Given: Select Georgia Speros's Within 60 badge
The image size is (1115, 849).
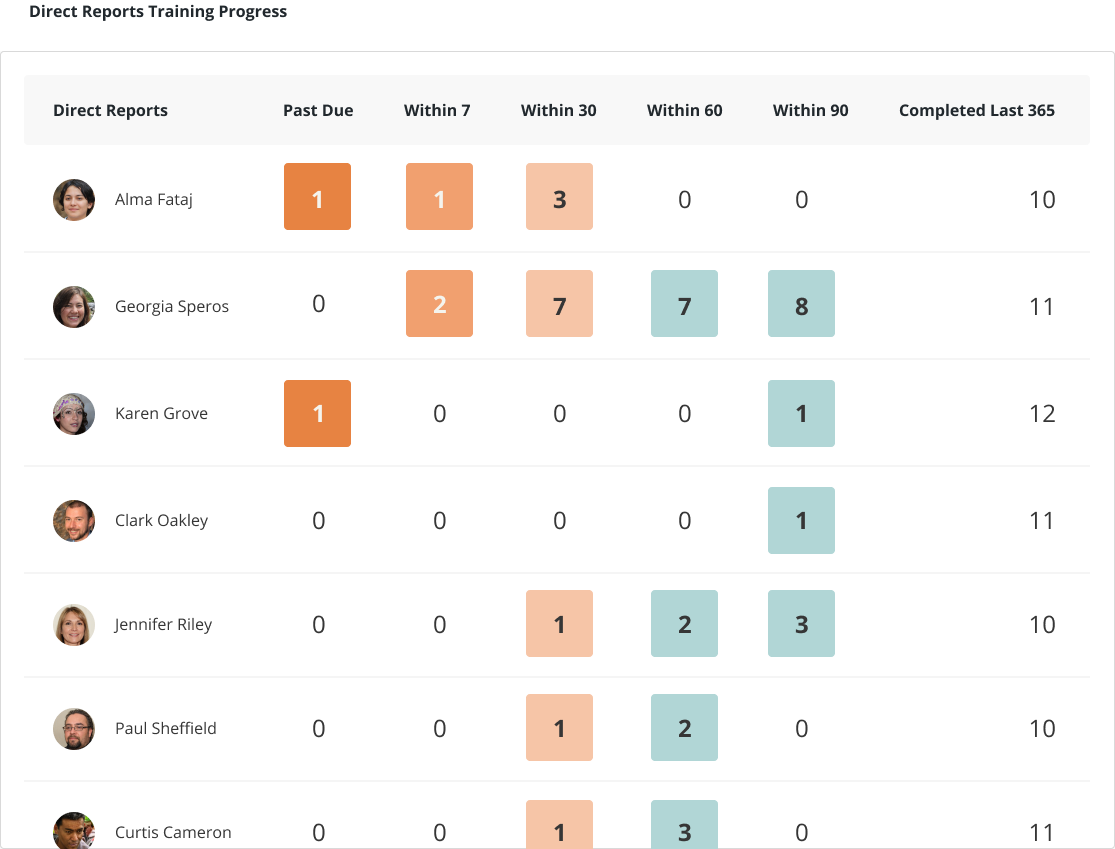Looking at the screenshot, I should coord(684,303).
